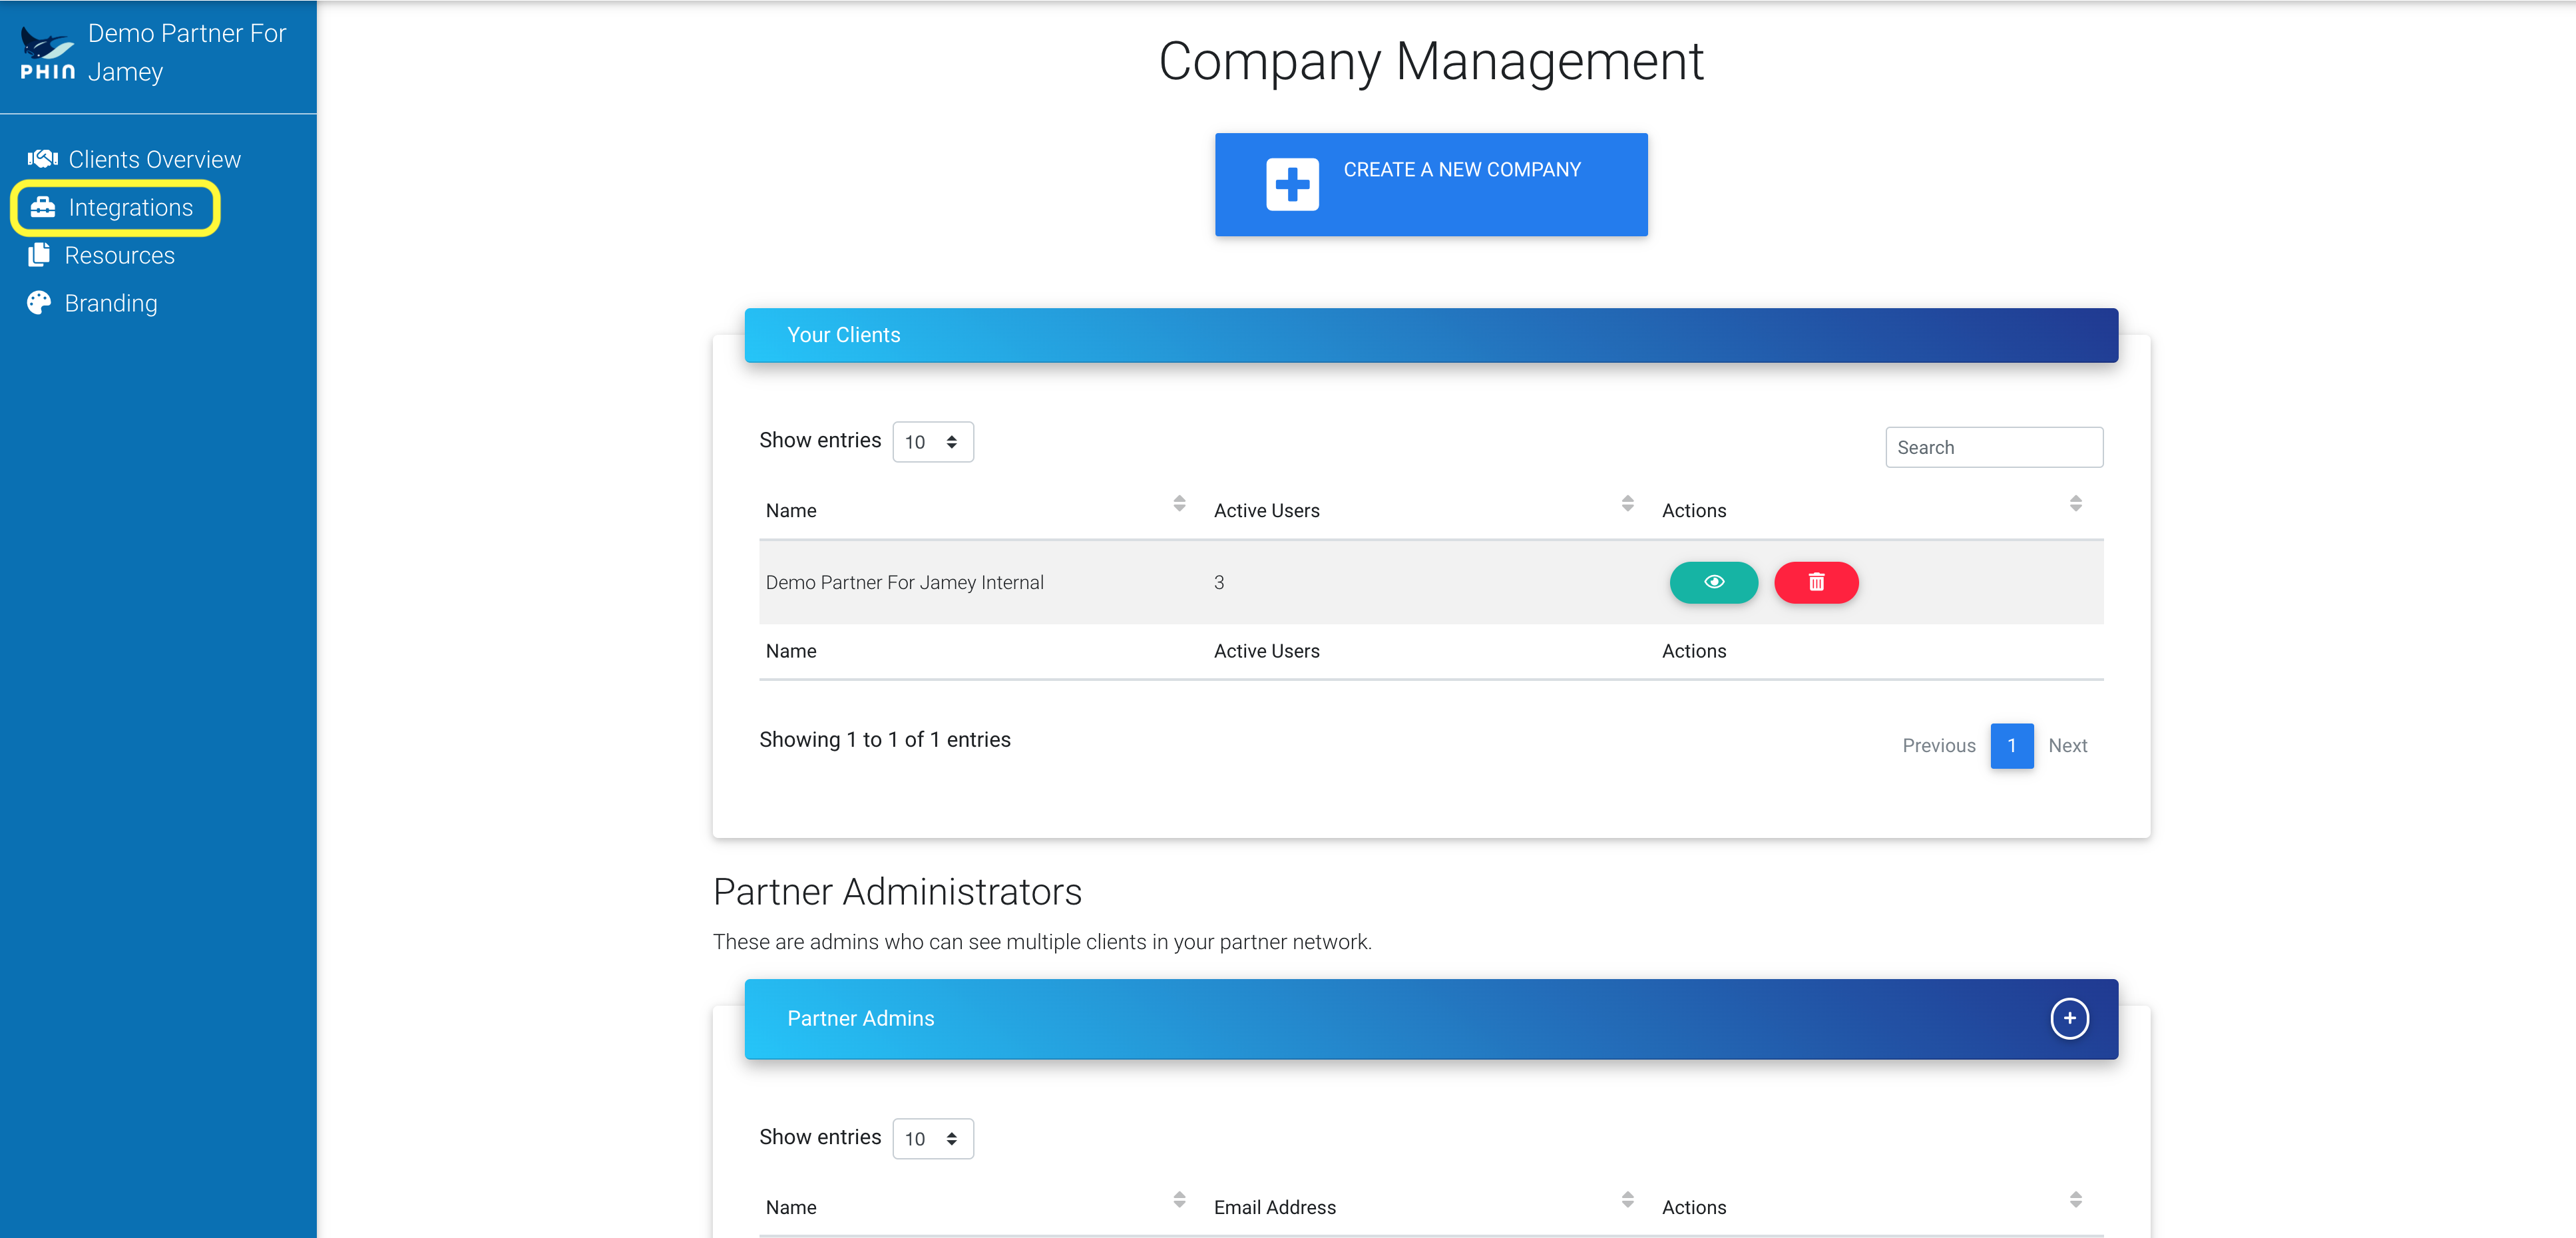Open Show entries dropdown in Your Clients
This screenshot has height=1238, width=2576.
click(x=932, y=442)
